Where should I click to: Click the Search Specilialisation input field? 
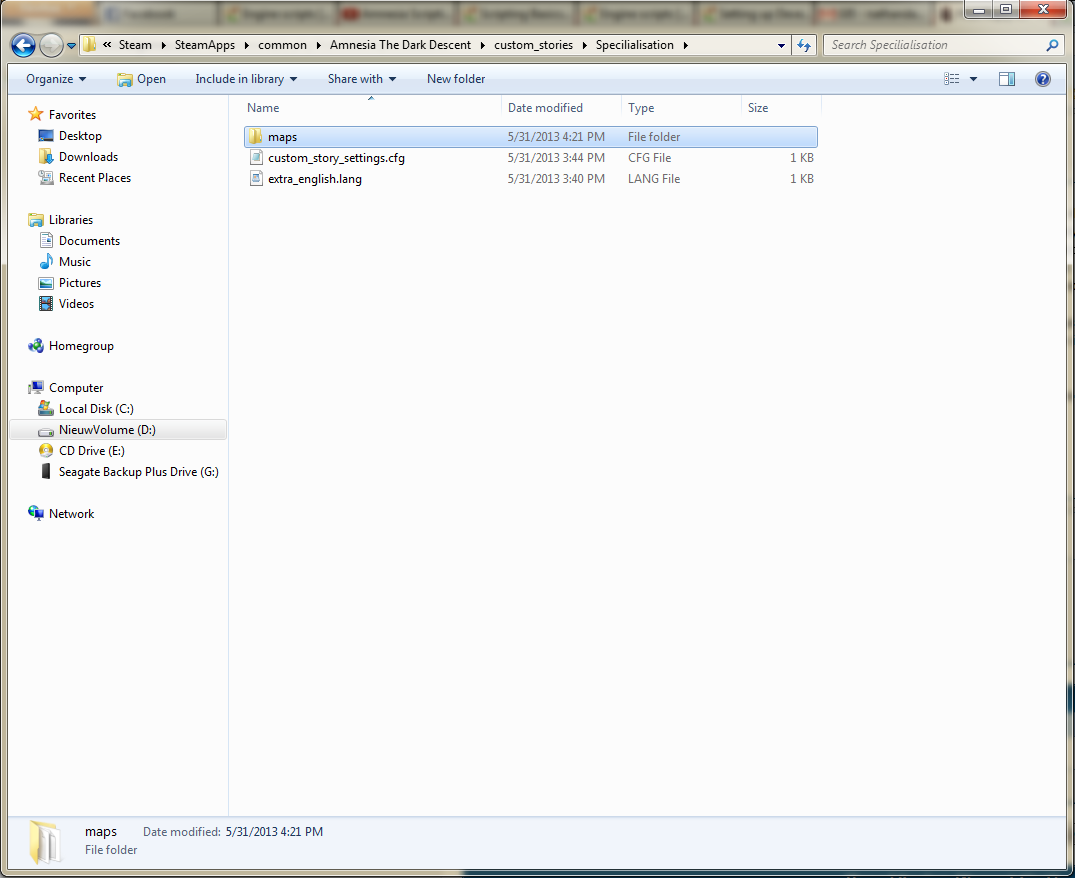pyautogui.click(x=935, y=45)
